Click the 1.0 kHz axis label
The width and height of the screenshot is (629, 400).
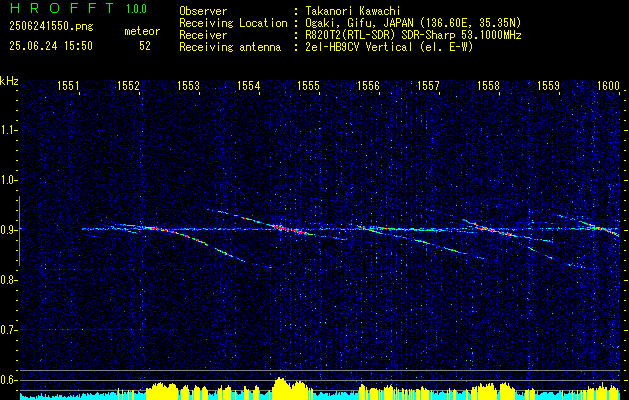(8, 180)
